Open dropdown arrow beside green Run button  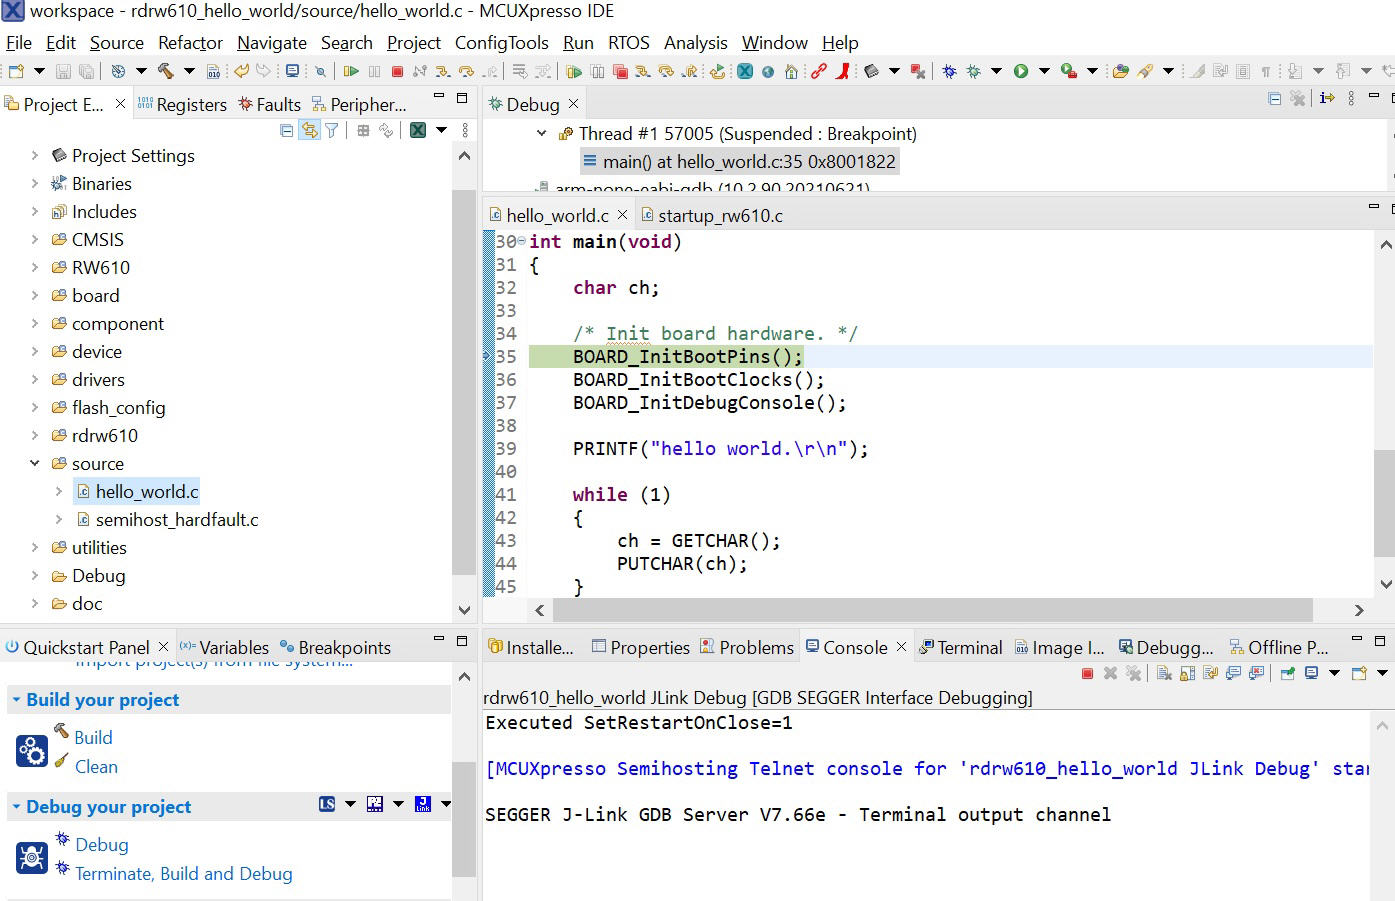(x=1044, y=71)
